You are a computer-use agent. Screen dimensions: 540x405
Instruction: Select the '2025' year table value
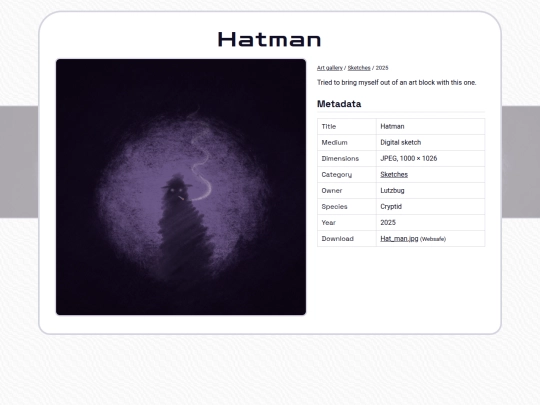coord(388,223)
